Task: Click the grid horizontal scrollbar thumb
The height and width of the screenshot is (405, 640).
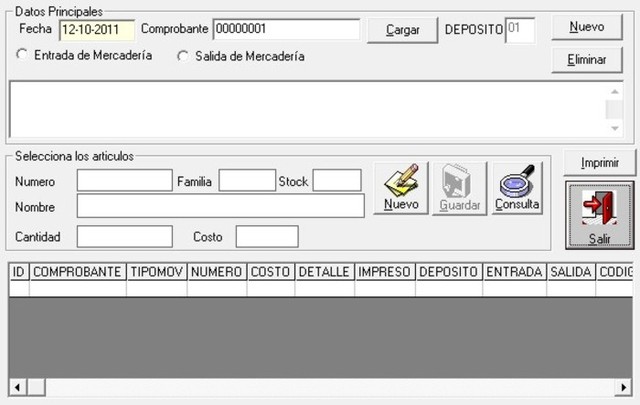Action: pyautogui.click(x=36, y=387)
